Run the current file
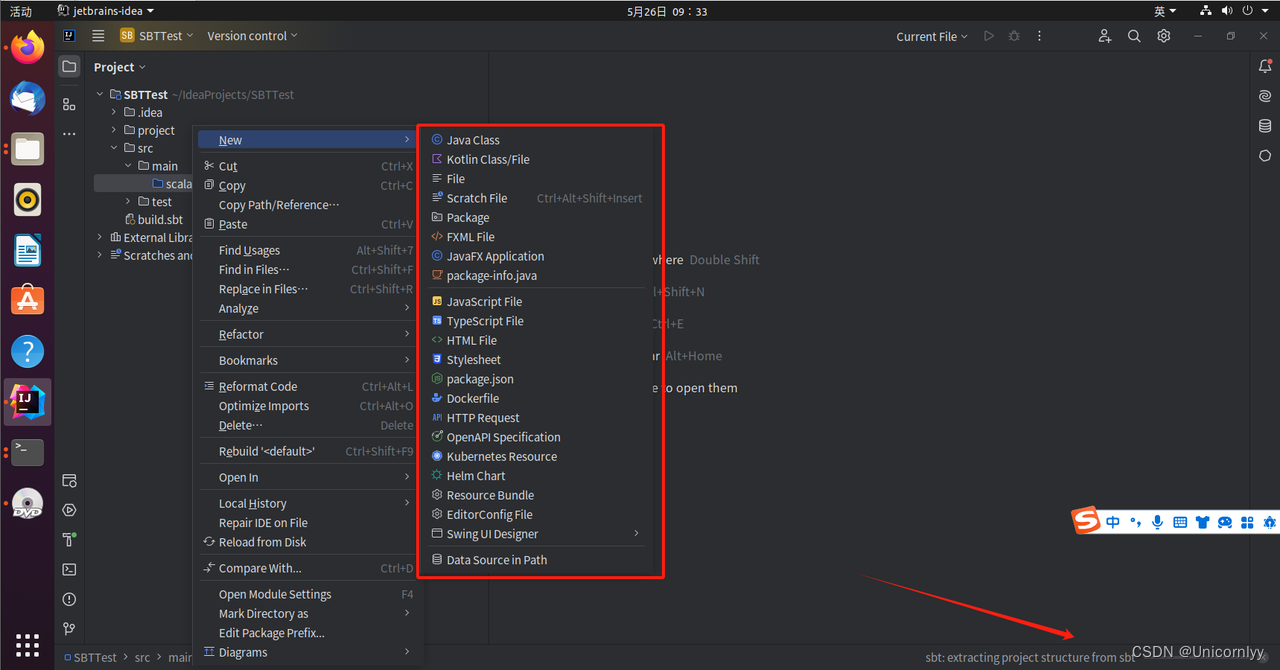 (x=989, y=36)
